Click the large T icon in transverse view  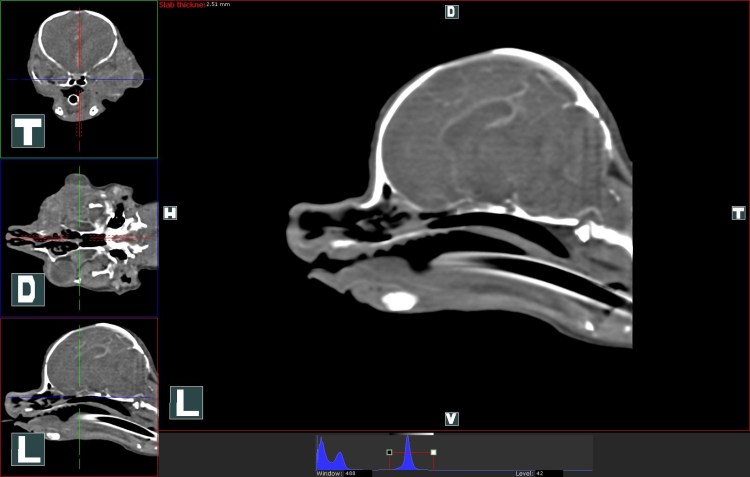(x=27, y=131)
